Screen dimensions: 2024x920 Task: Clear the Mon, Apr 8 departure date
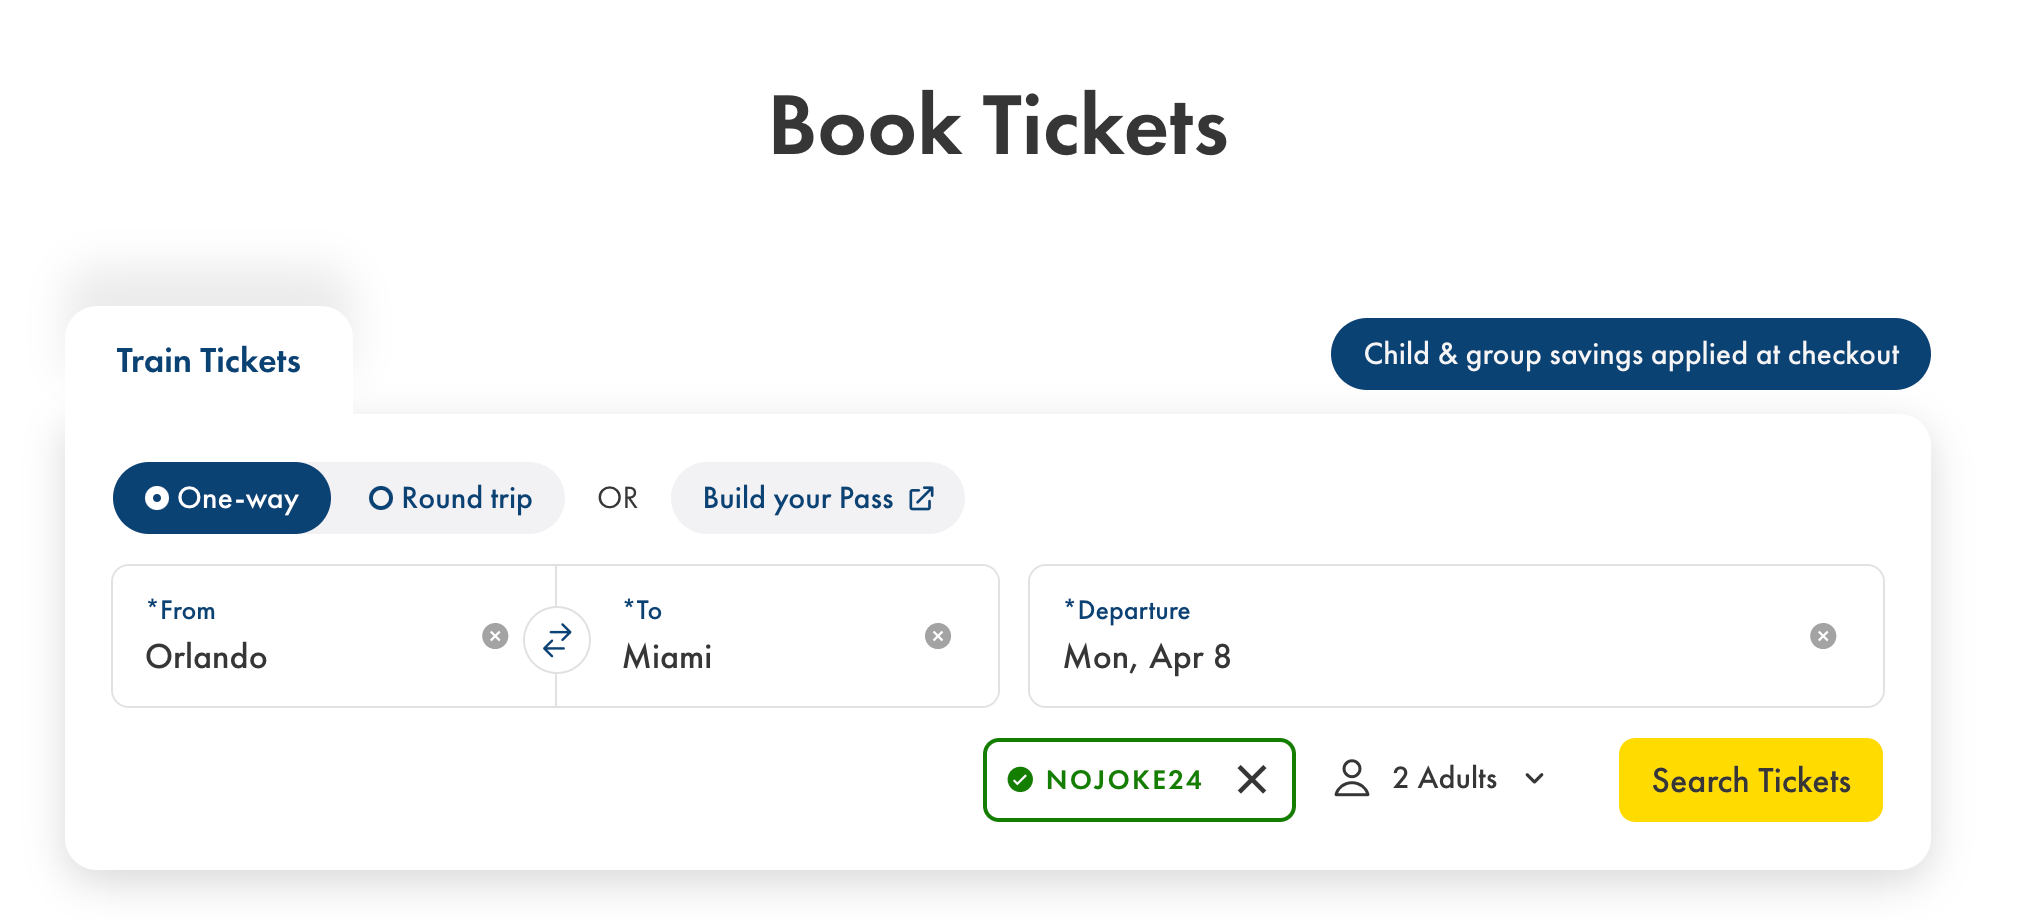pos(1822,635)
